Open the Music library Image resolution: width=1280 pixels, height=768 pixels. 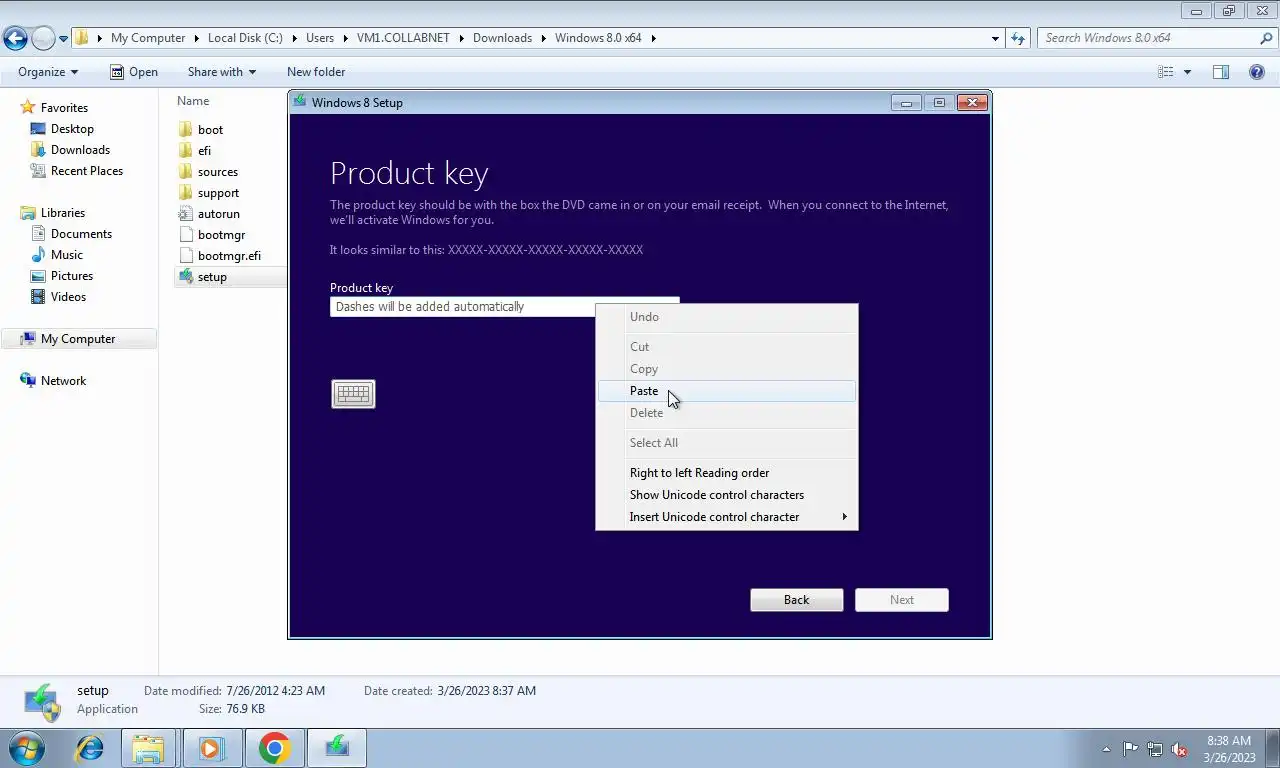click(67, 255)
